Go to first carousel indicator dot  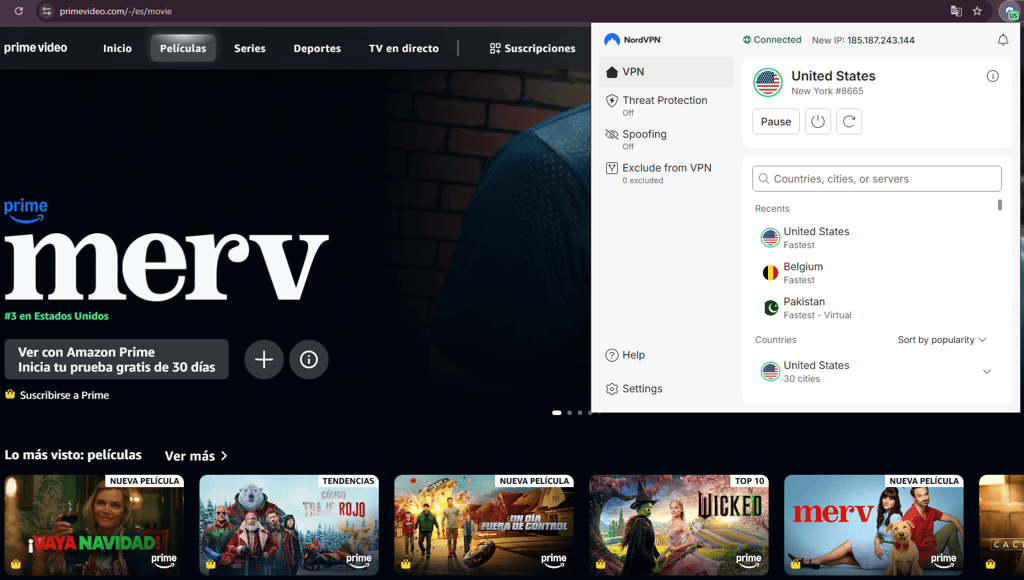pyautogui.click(x=556, y=413)
